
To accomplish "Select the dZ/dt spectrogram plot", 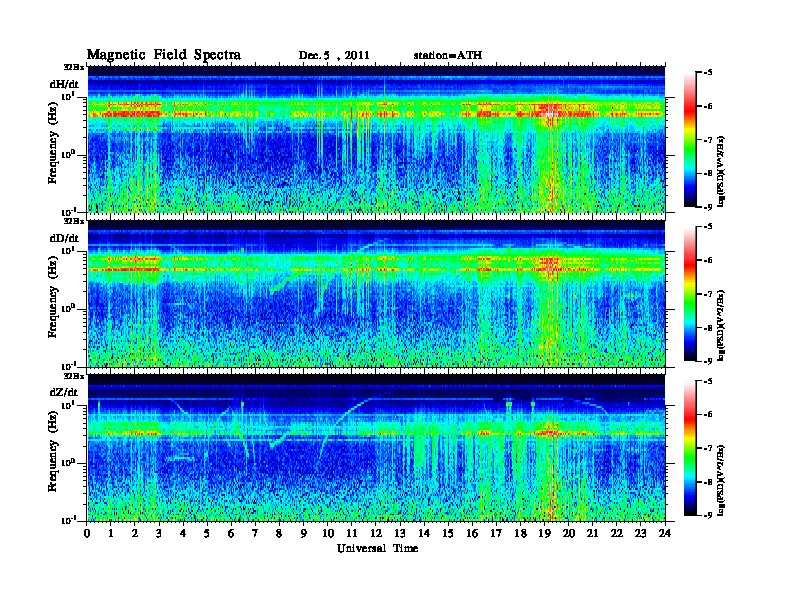I will tap(376, 447).
